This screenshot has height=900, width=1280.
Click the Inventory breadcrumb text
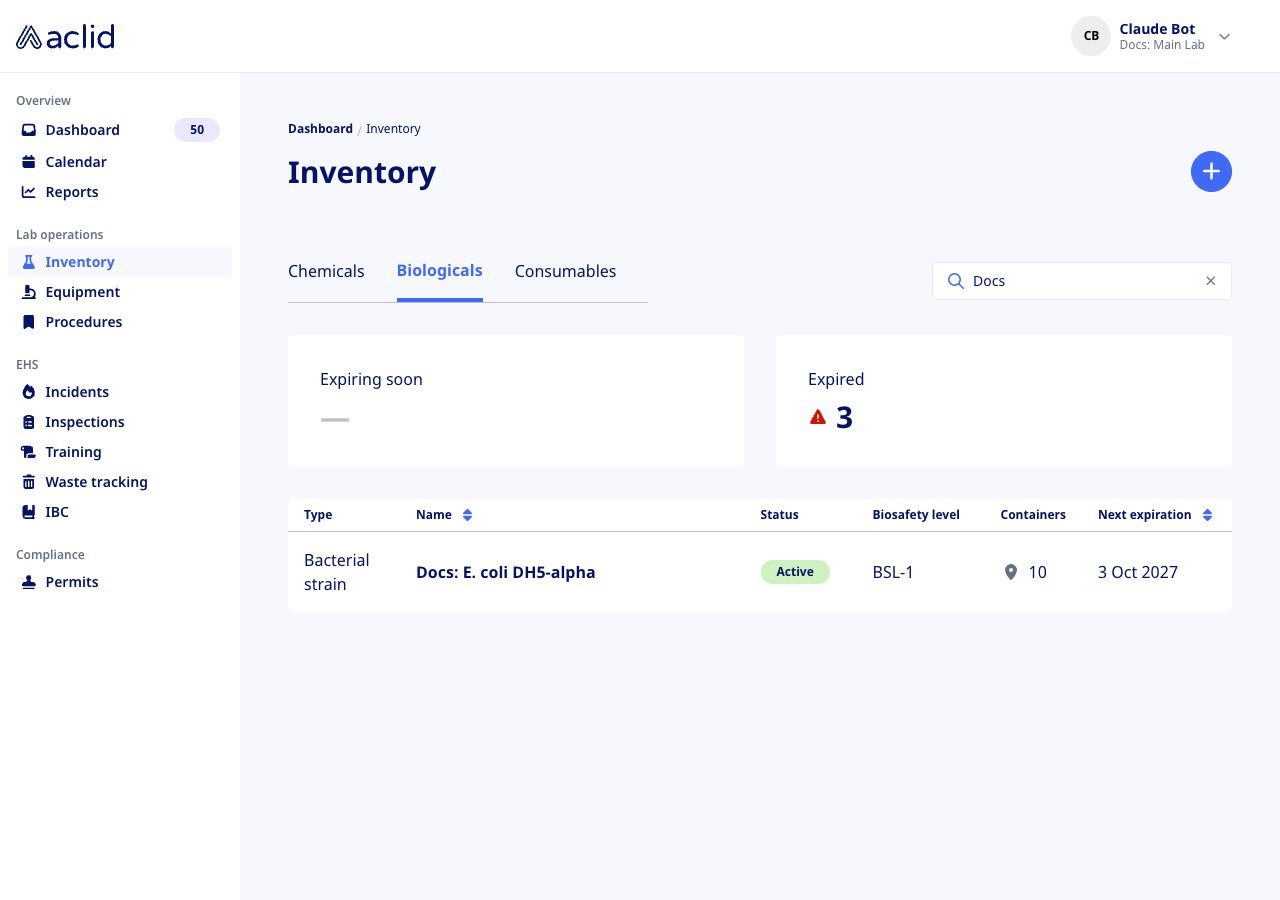(393, 129)
